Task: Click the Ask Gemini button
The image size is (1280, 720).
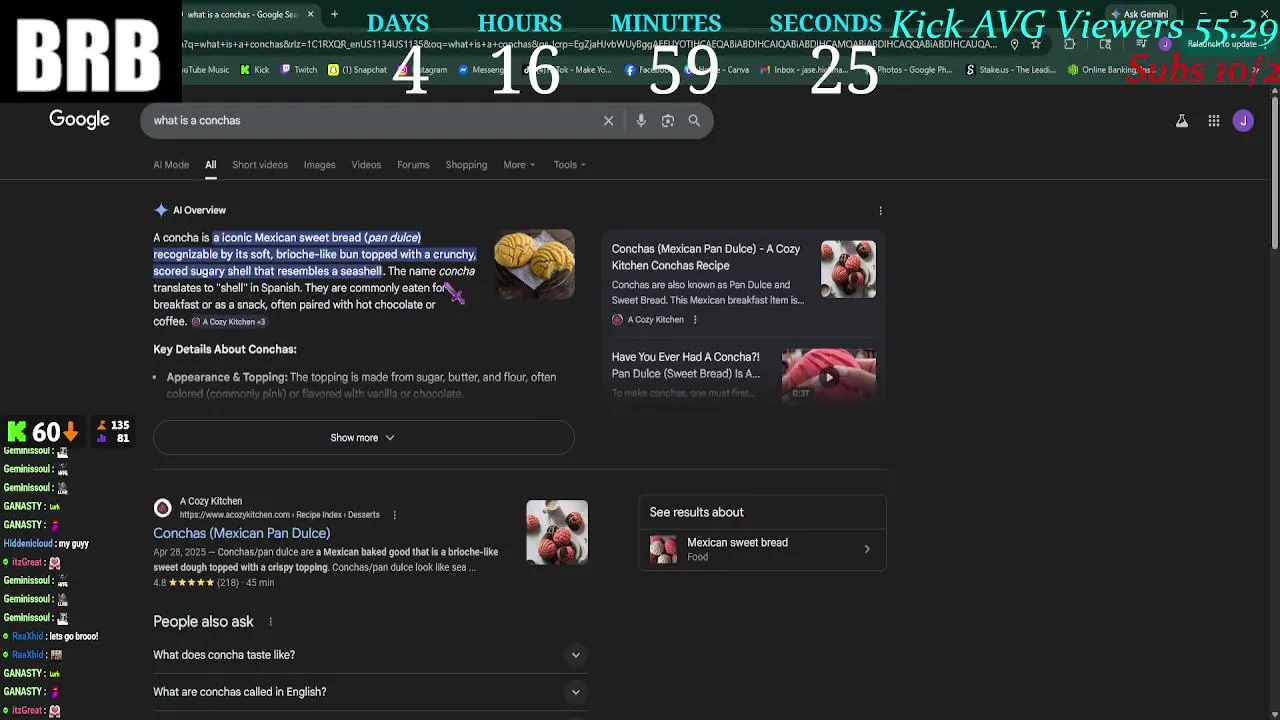Action: tap(1139, 14)
